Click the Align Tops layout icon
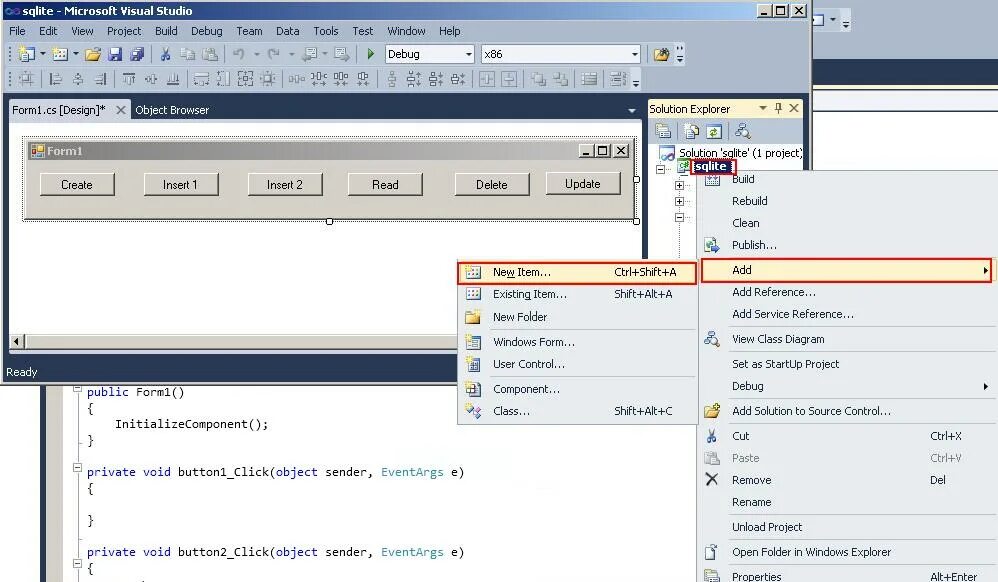998x582 pixels. click(129, 79)
